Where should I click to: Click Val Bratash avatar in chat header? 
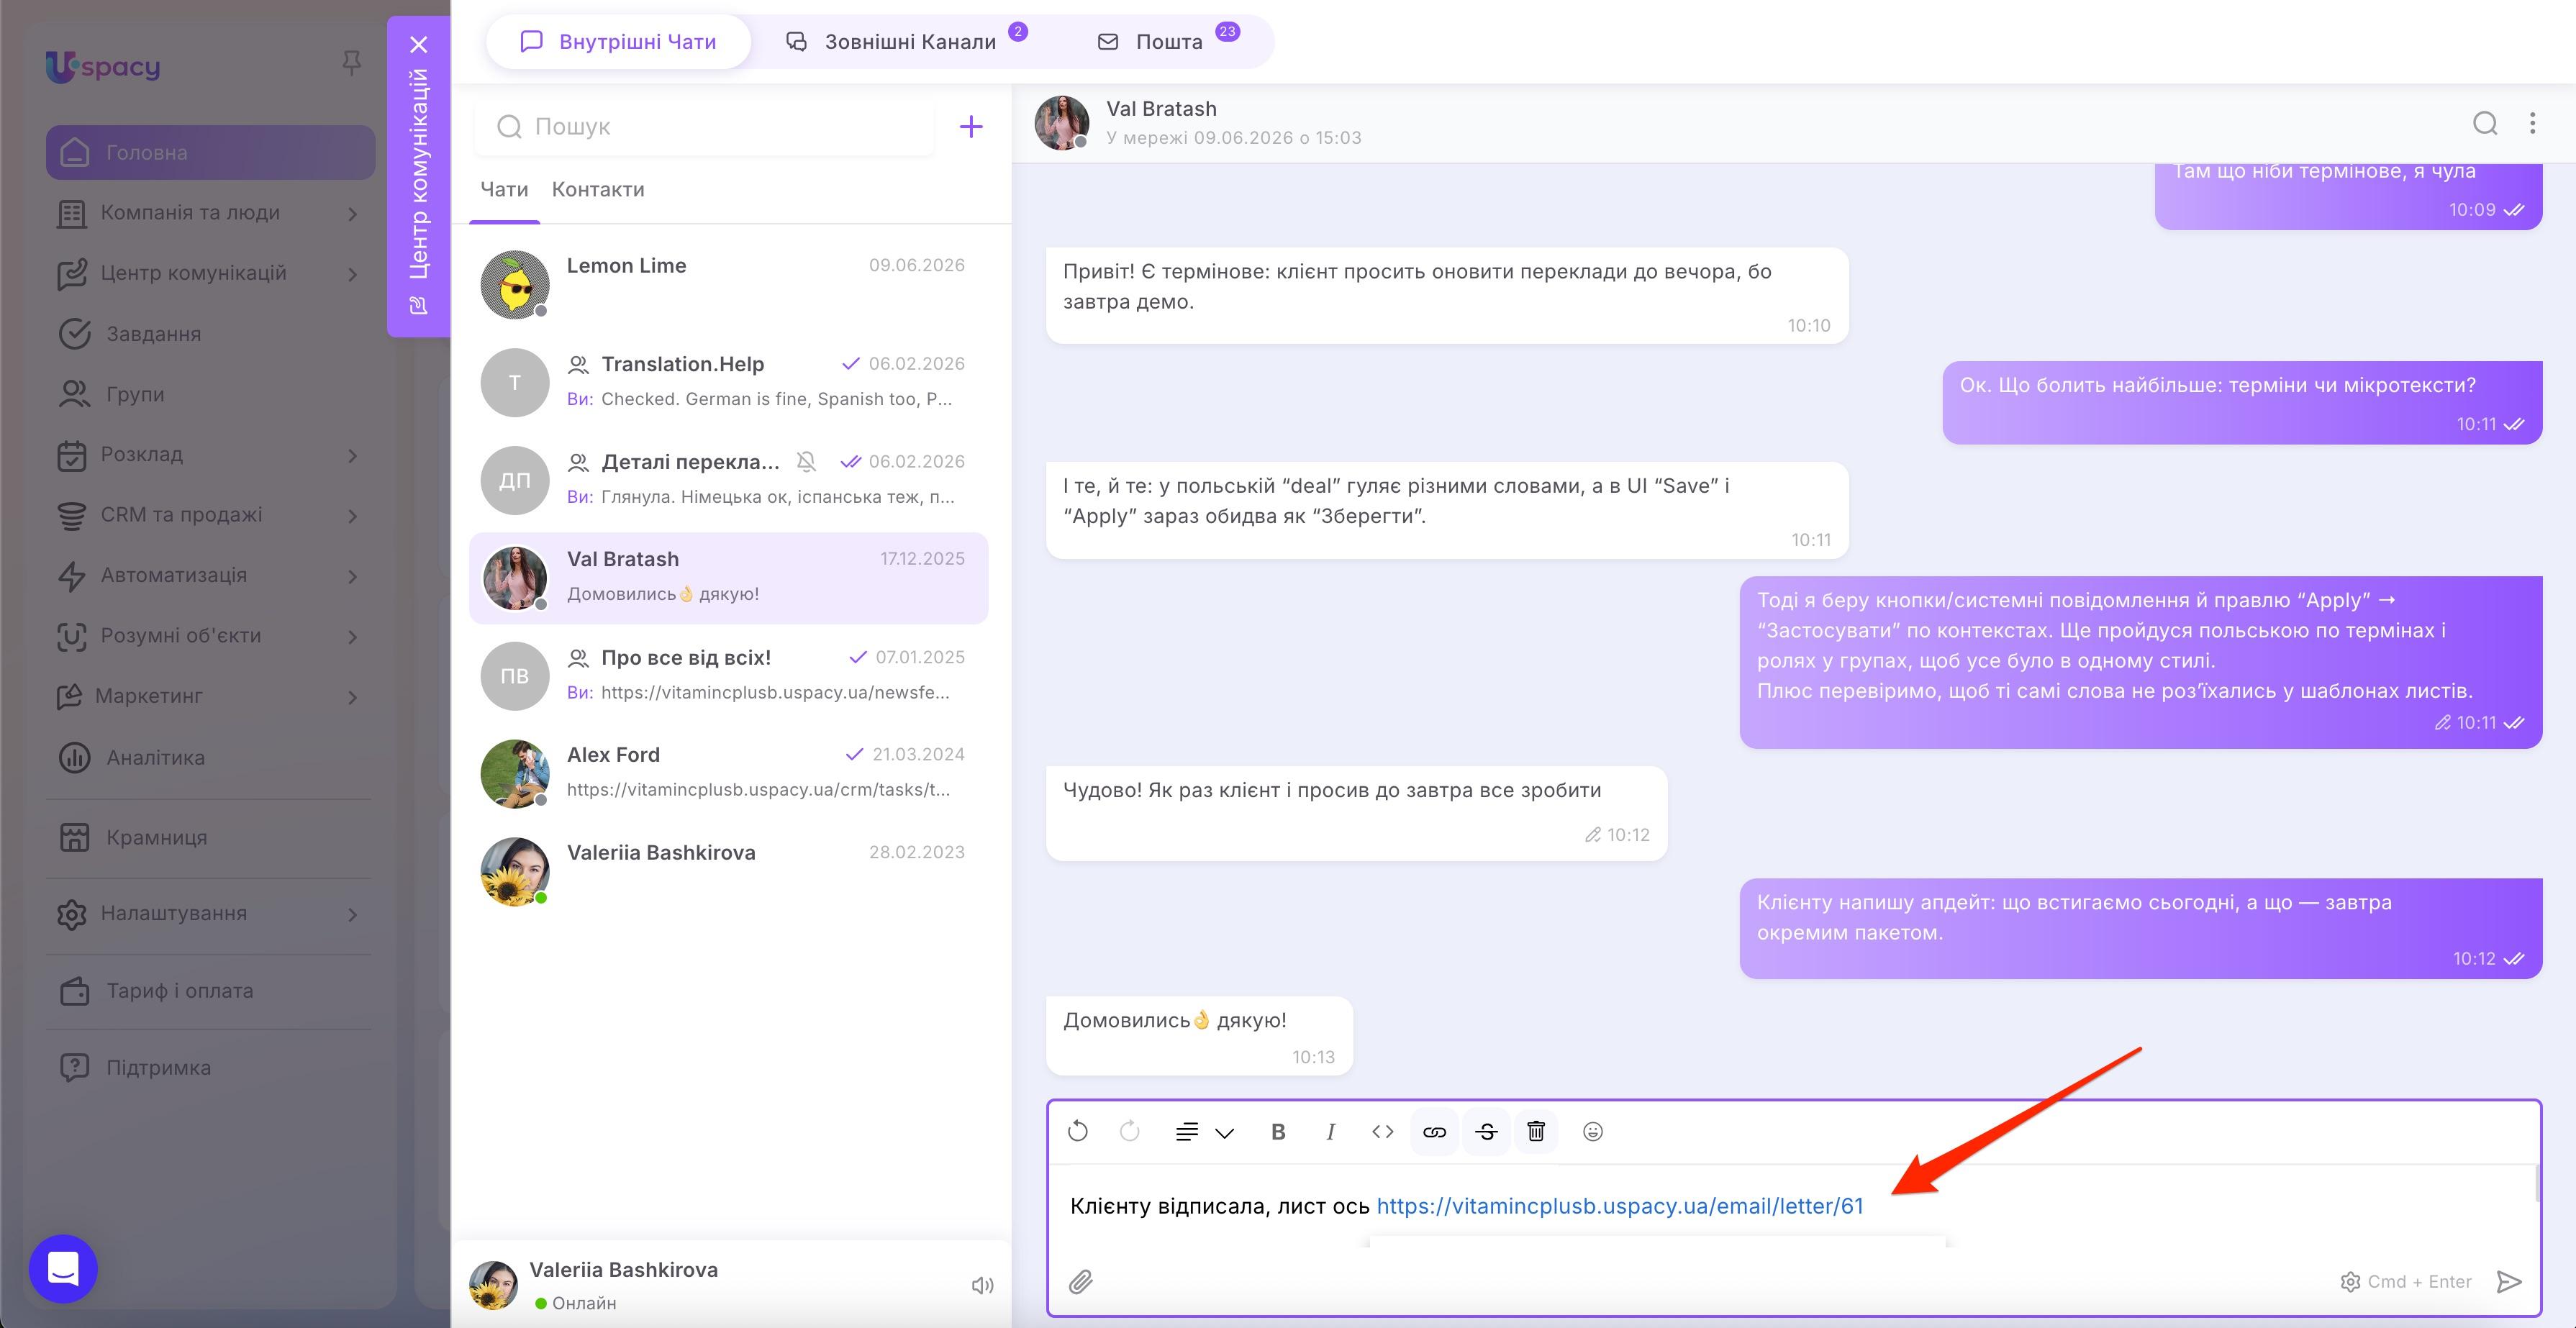[1061, 123]
